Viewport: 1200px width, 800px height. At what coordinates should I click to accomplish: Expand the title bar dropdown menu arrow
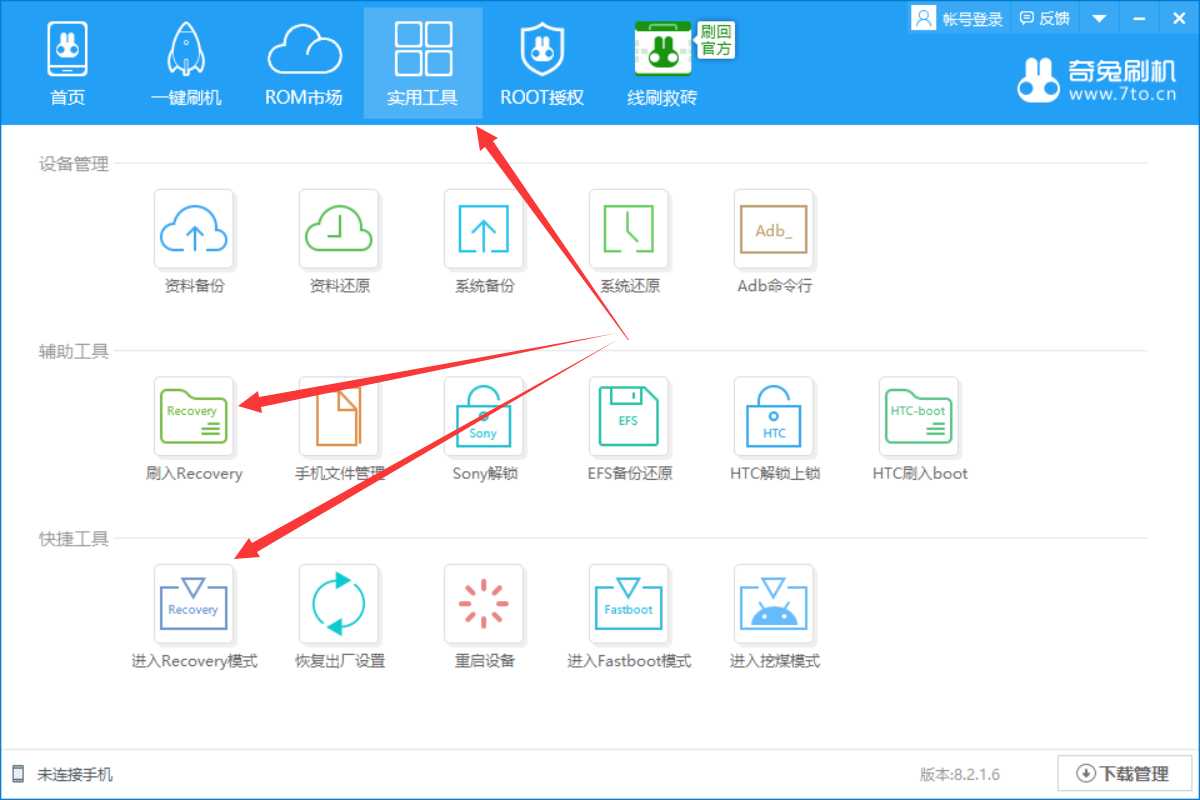point(1100,18)
